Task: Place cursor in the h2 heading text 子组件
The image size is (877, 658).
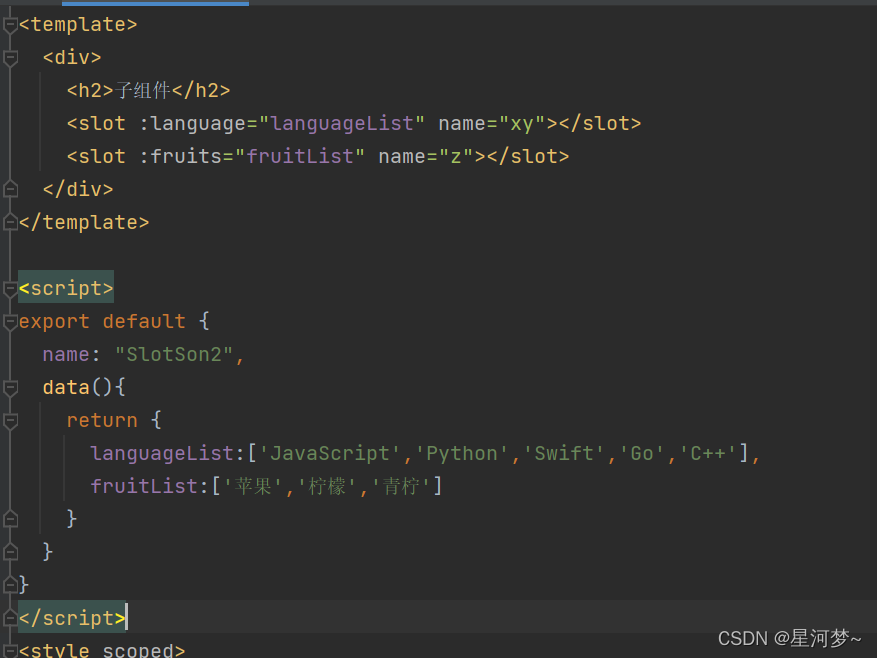Action: pos(143,91)
